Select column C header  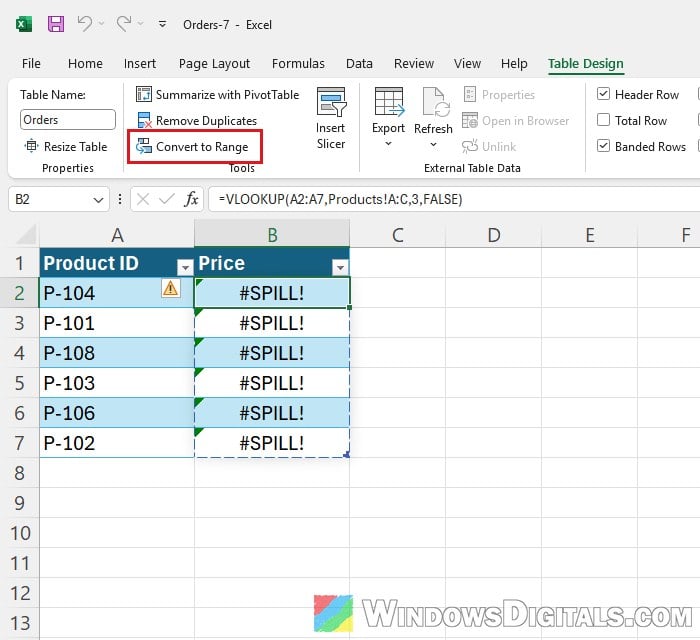pyautogui.click(x=398, y=234)
